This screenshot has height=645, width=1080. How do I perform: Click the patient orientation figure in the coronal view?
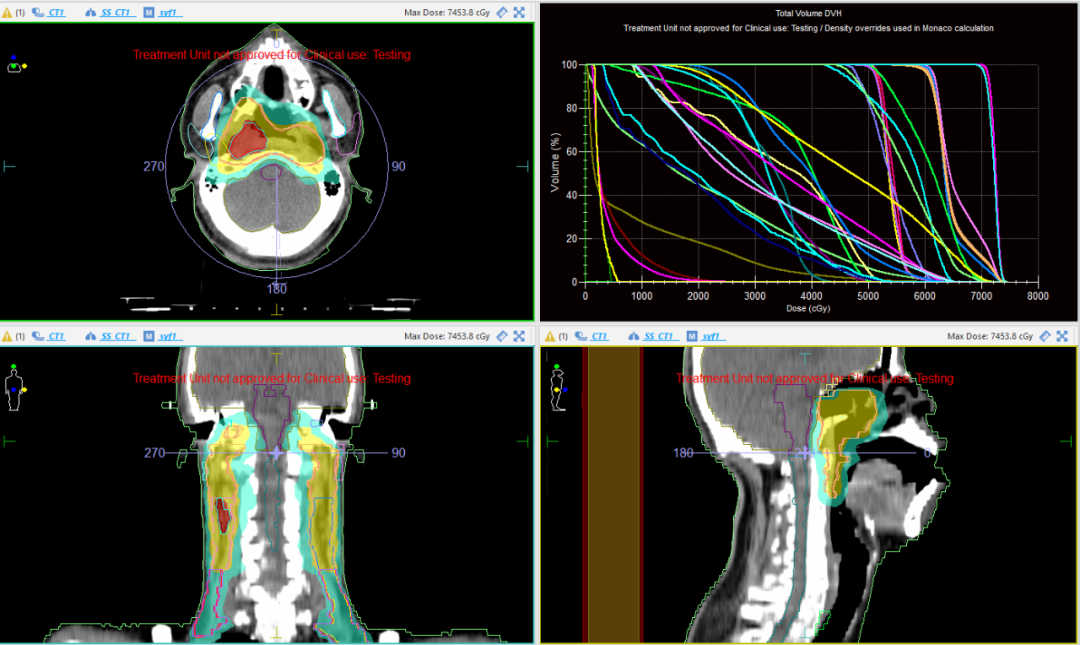click(14, 390)
